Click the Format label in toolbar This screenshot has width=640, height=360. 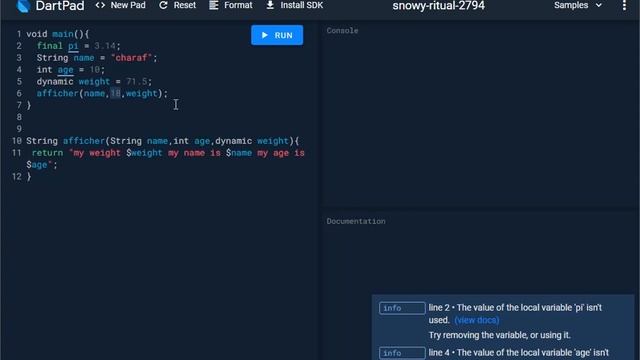(238, 5)
